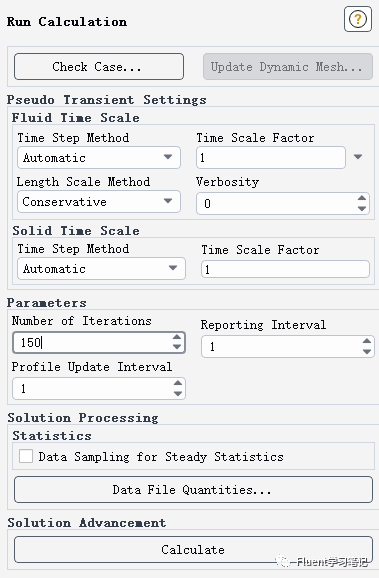Open Data File Quantities dialog
The height and width of the screenshot is (578, 379).
tap(194, 490)
